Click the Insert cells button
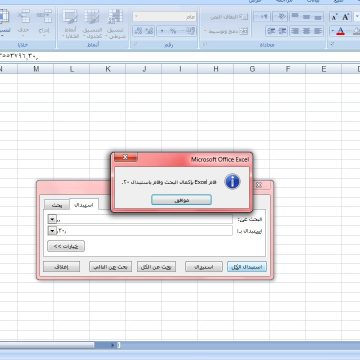This screenshot has height=360, width=360. pos(44,24)
